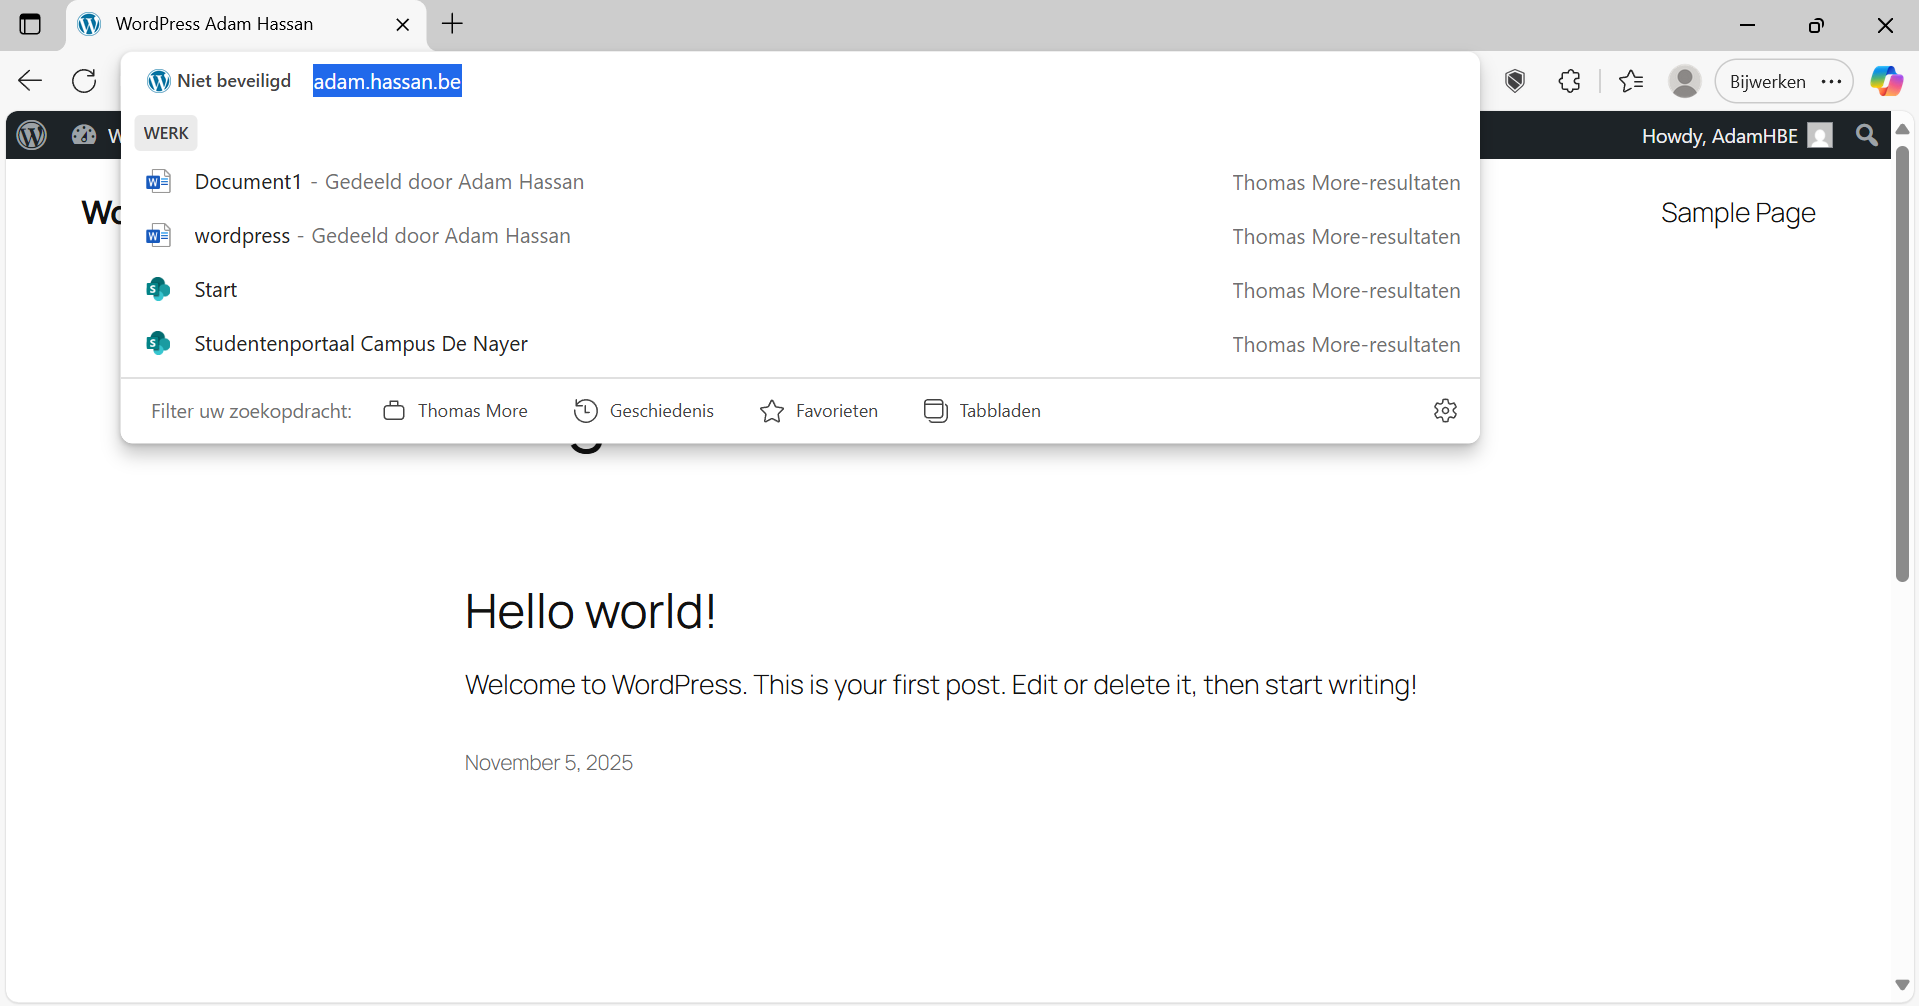The image size is (1919, 1006).
Task: Filter the search results by Tabbladen
Action: [x=981, y=410]
